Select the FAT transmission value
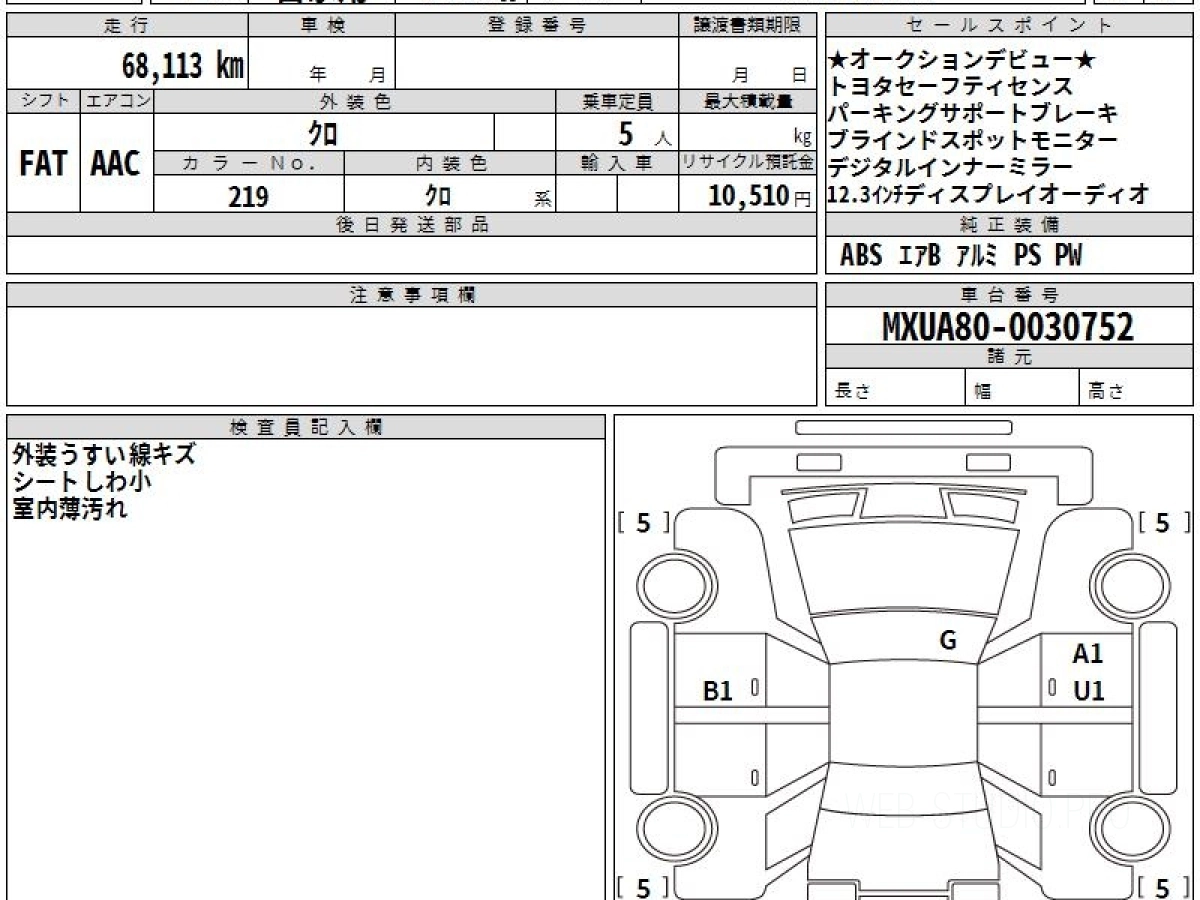Viewport: 1200px width, 900px height. coord(43,164)
